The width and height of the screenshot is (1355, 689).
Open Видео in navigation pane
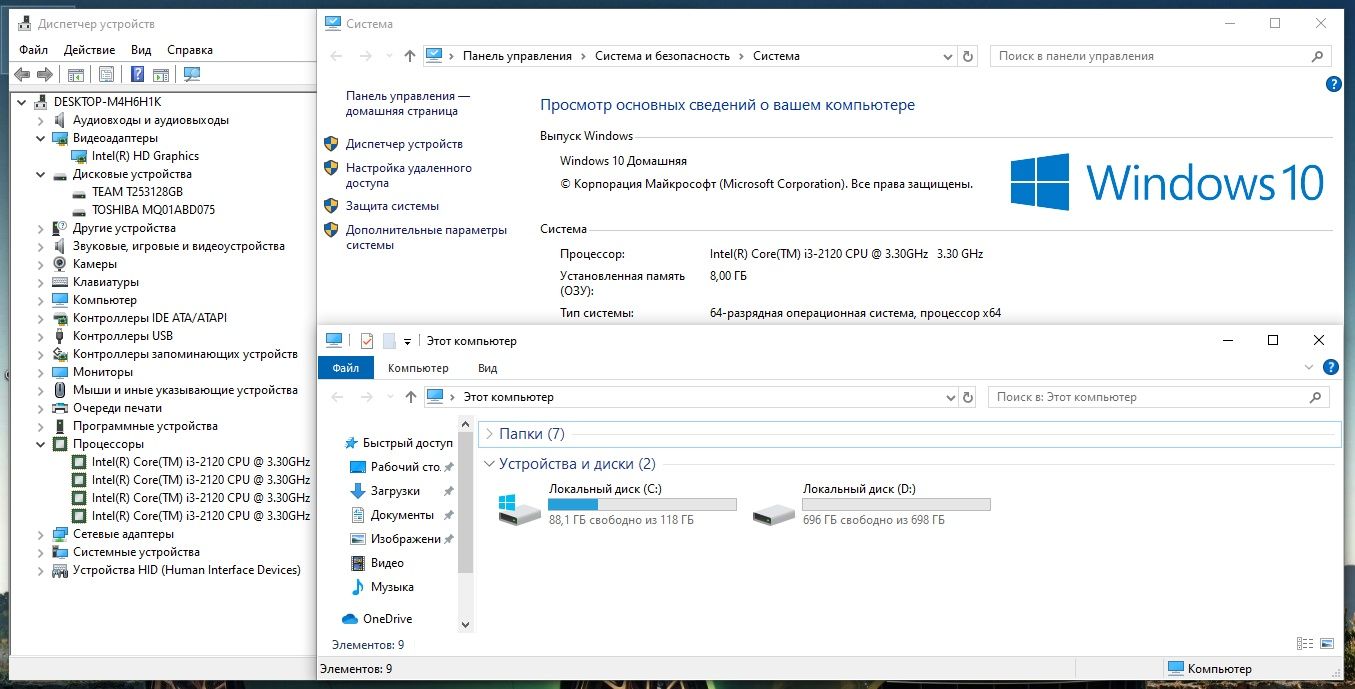click(387, 563)
